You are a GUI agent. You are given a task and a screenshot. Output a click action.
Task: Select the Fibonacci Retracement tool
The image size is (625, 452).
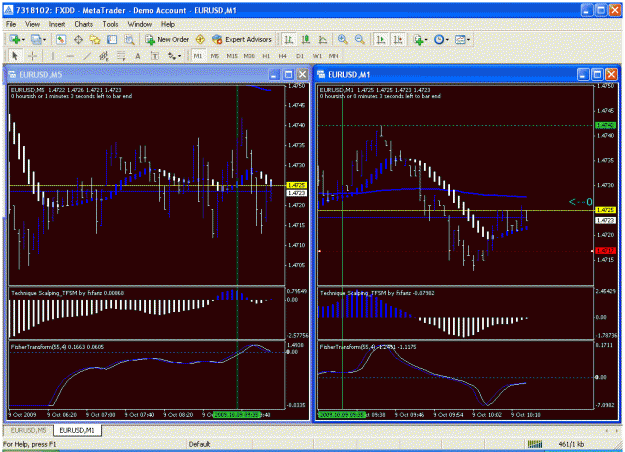click(x=121, y=56)
